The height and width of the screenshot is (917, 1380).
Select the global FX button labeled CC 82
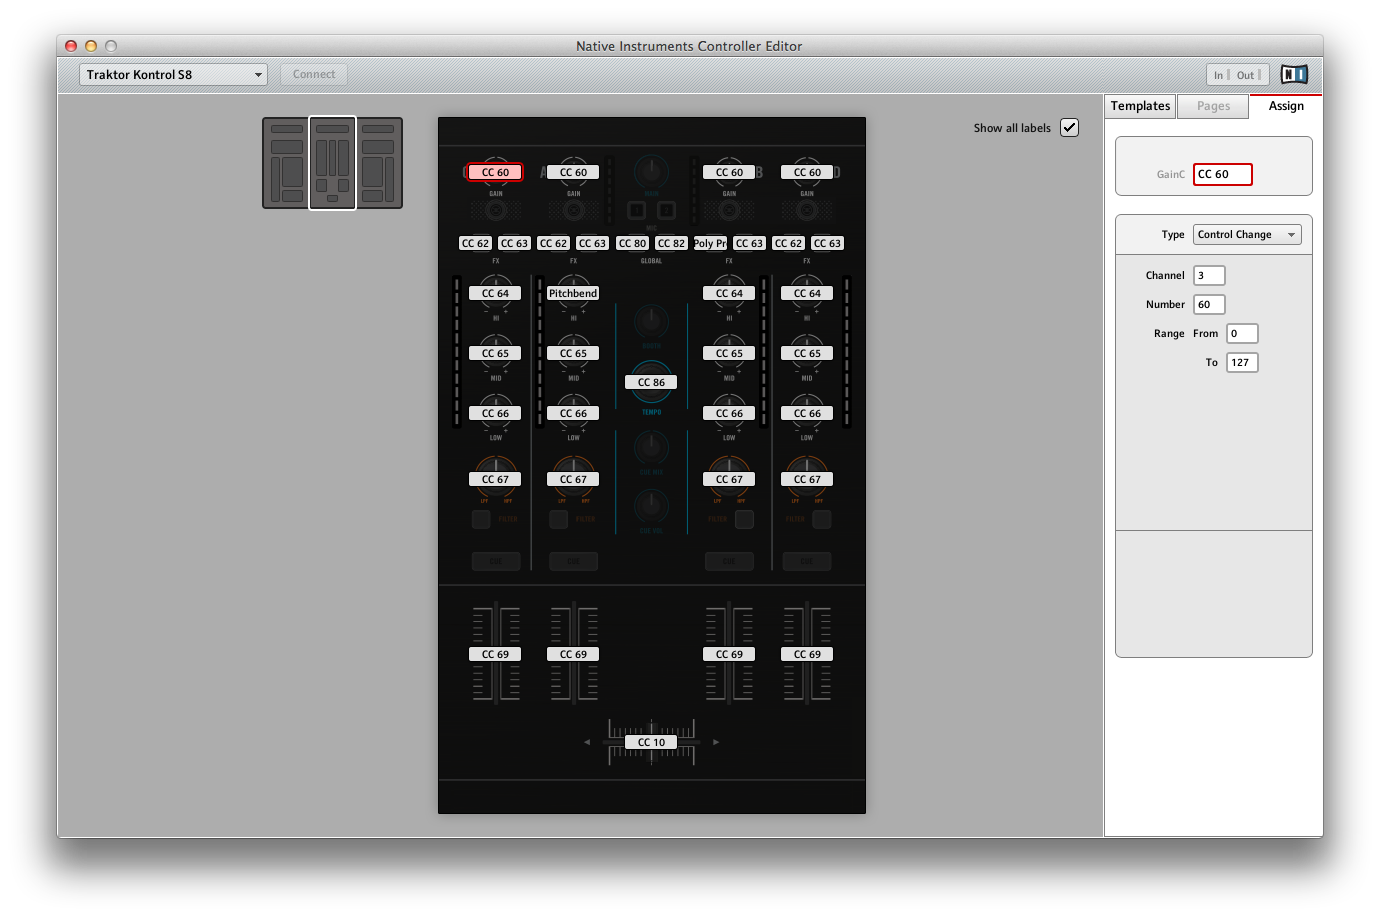point(671,243)
